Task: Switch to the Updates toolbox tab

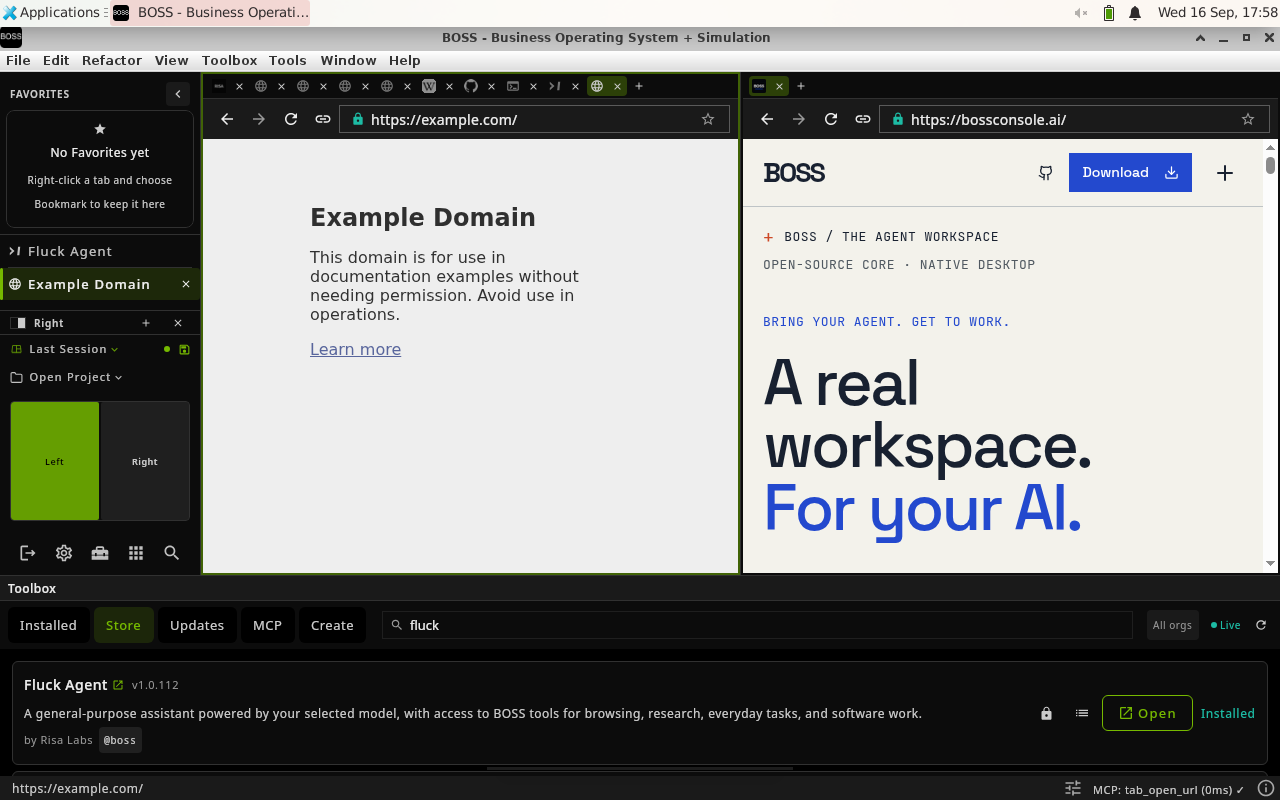Action: pyautogui.click(x=197, y=625)
